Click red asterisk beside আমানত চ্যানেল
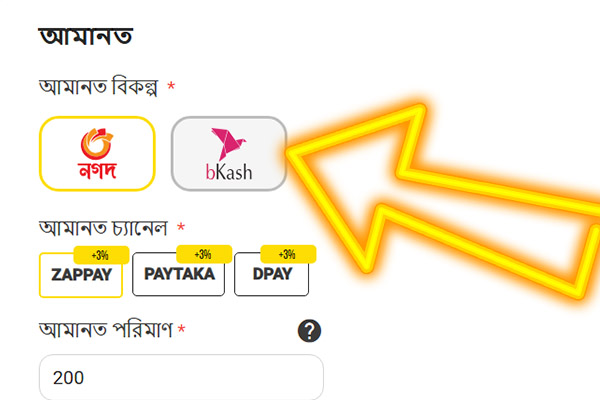This screenshot has width=600, height=400. [x=181, y=227]
